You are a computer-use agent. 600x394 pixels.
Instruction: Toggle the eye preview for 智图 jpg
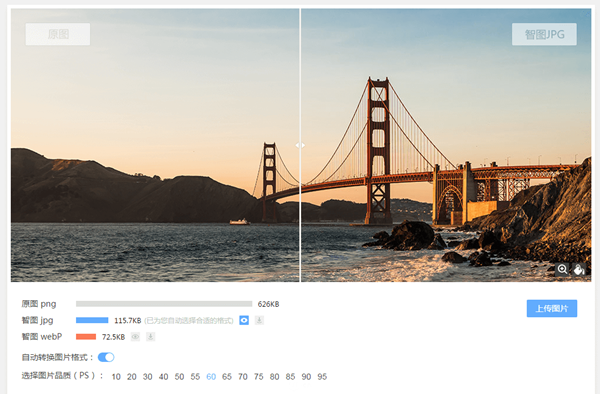(x=244, y=320)
